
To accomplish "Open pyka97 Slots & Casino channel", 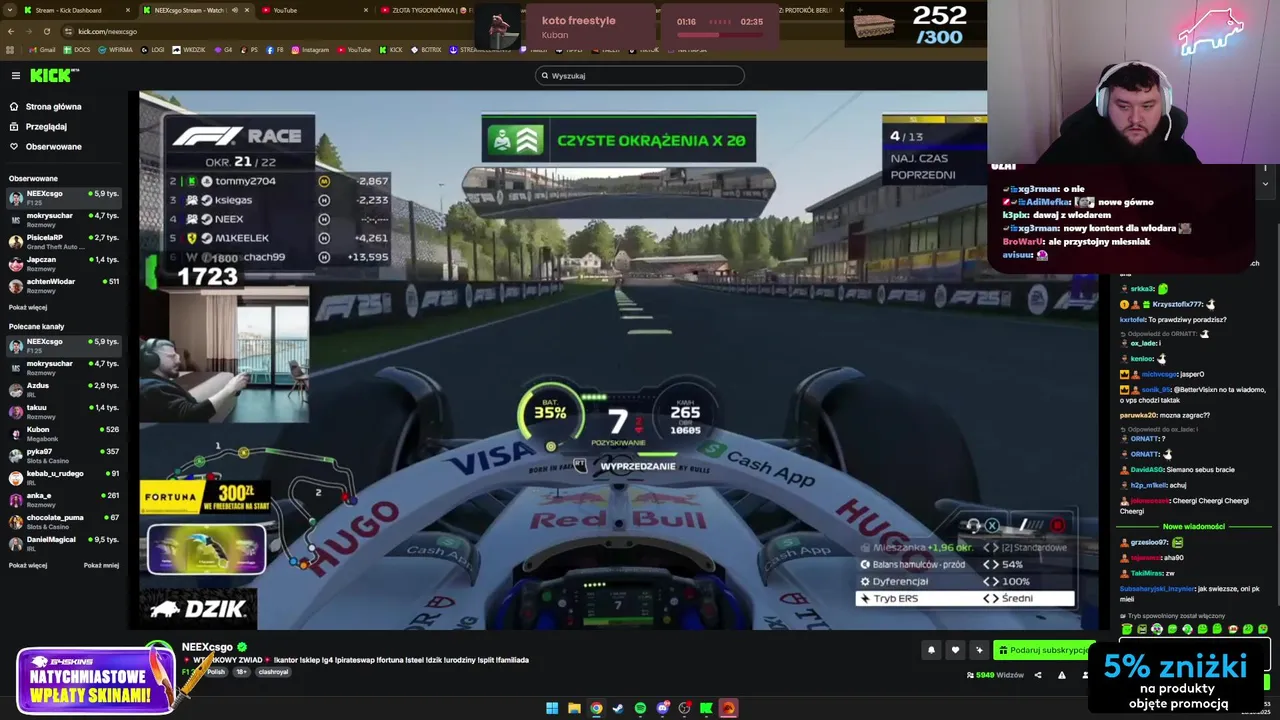I will [64, 455].
